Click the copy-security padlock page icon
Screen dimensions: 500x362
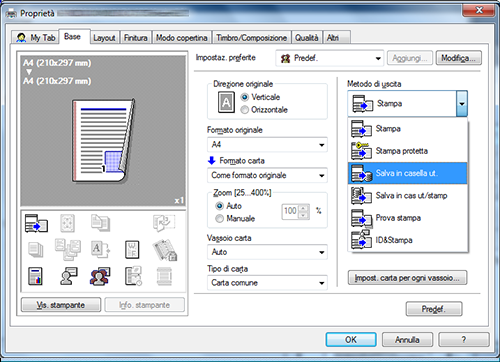[165, 250]
